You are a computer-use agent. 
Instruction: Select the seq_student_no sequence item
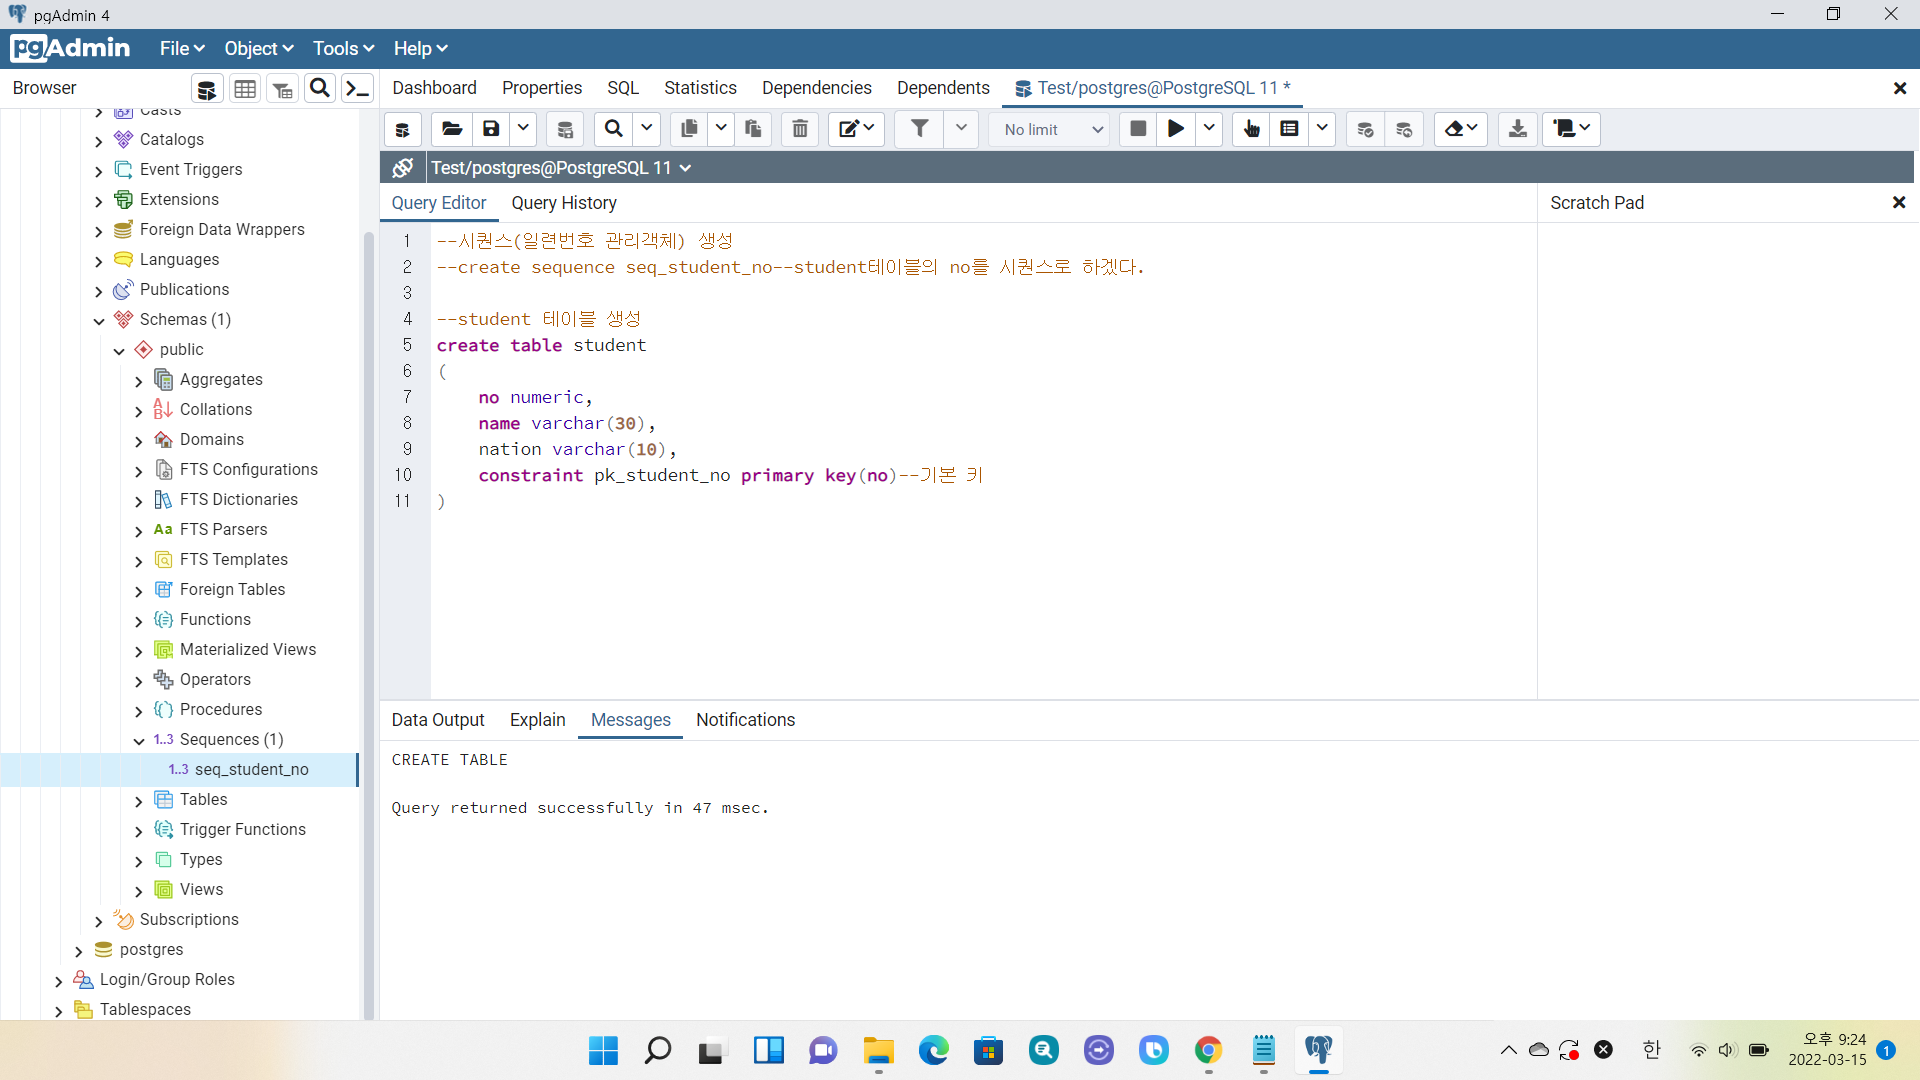pyautogui.click(x=251, y=770)
